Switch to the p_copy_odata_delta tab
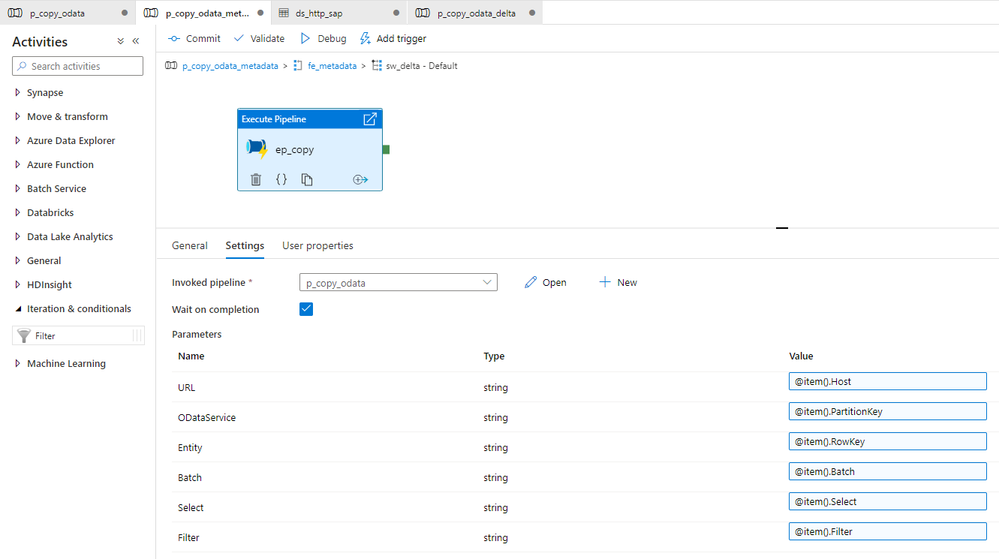Screen dimensions: 999x559 [x=475, y=13]
